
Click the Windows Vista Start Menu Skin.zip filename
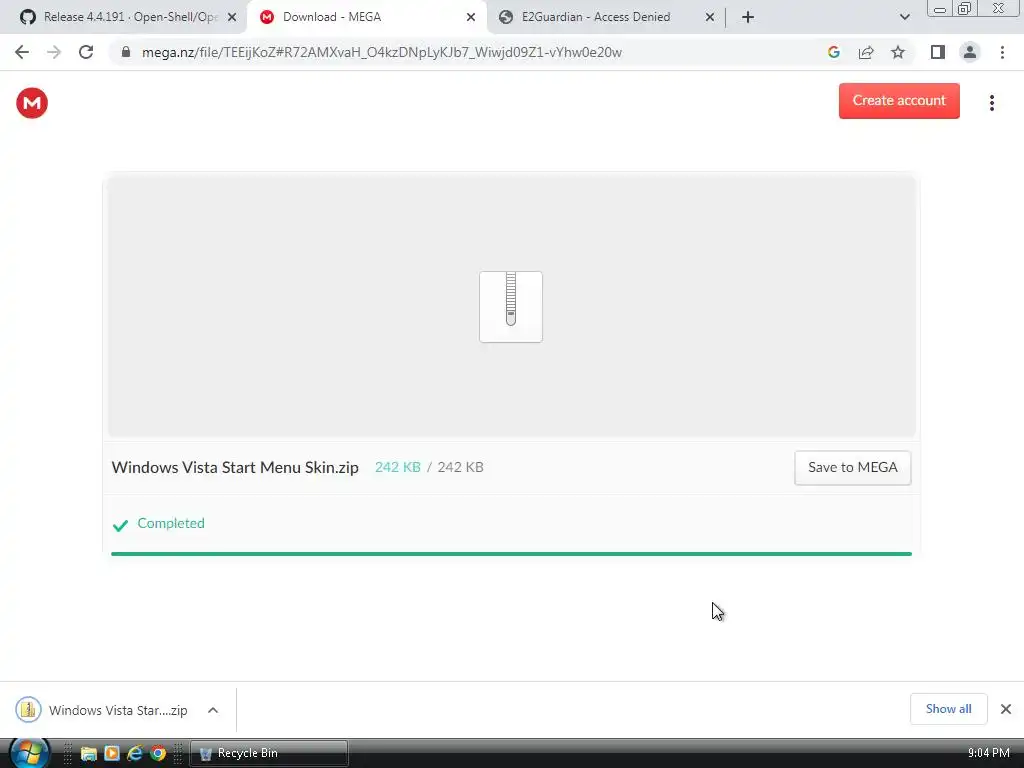pyautogui.click(x=235, y=468)
